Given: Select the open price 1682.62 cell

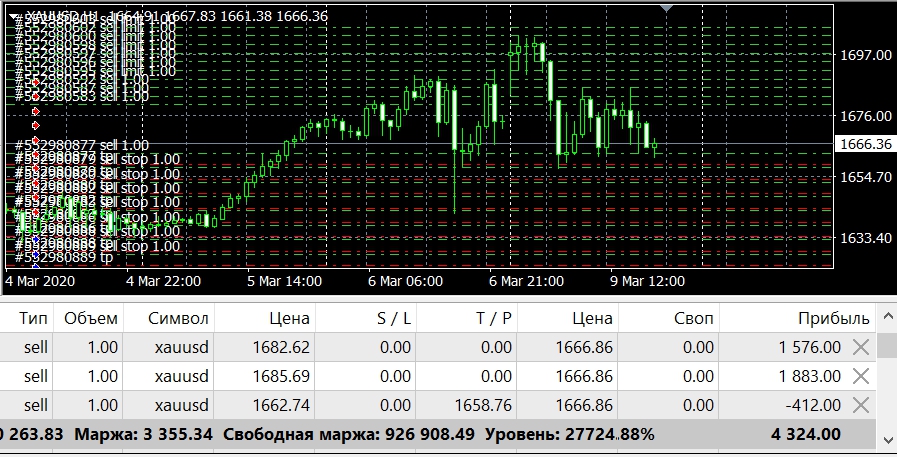Looking at the screenshot, I should click(x=281, y=347).
